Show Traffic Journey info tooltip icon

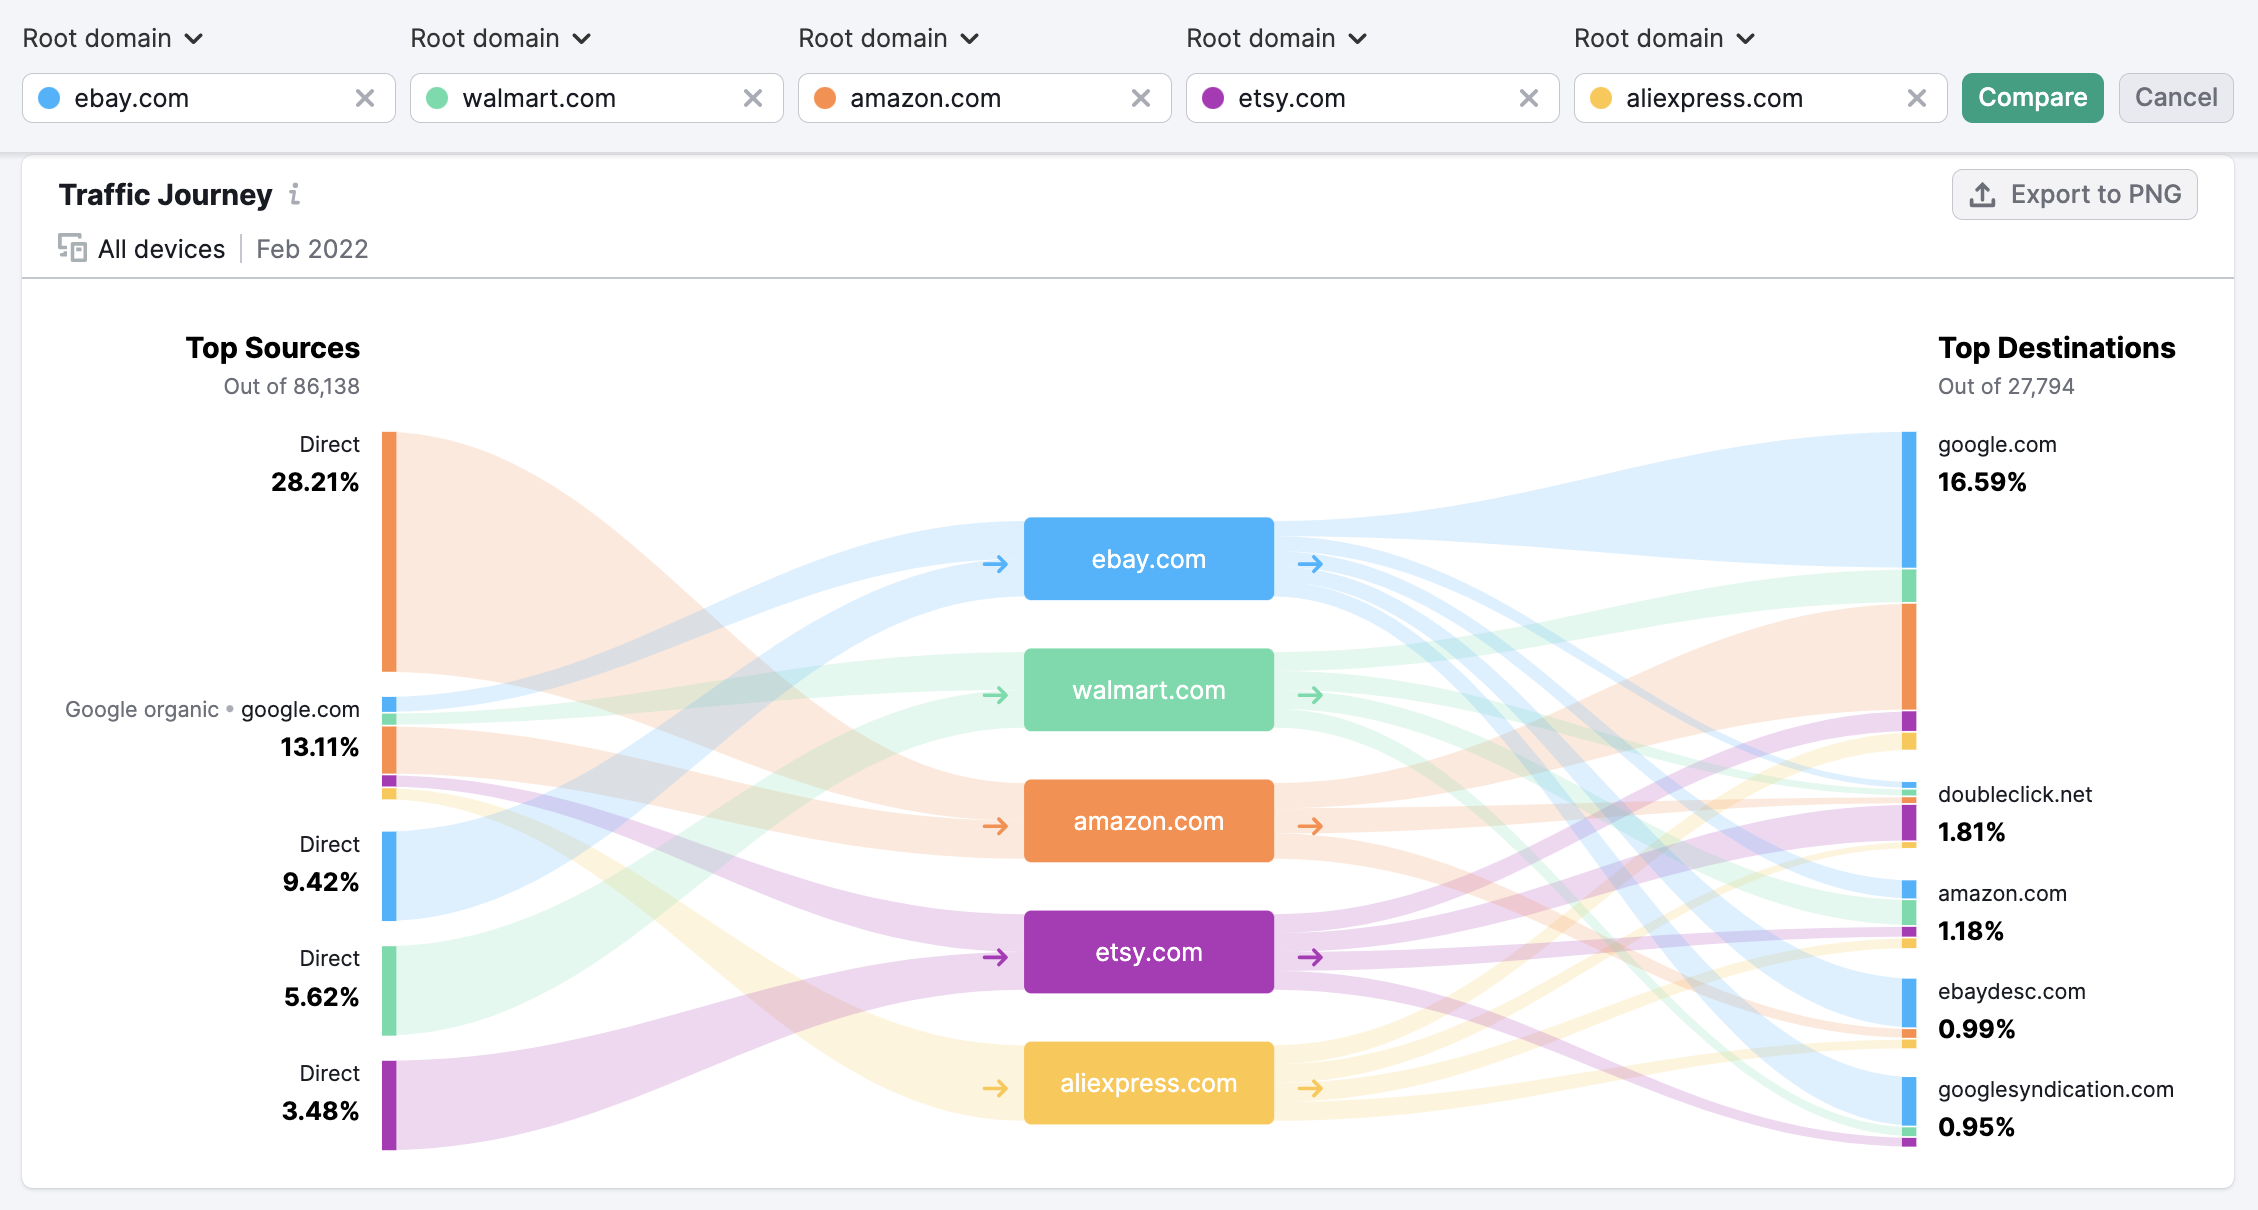click(294, 194)
